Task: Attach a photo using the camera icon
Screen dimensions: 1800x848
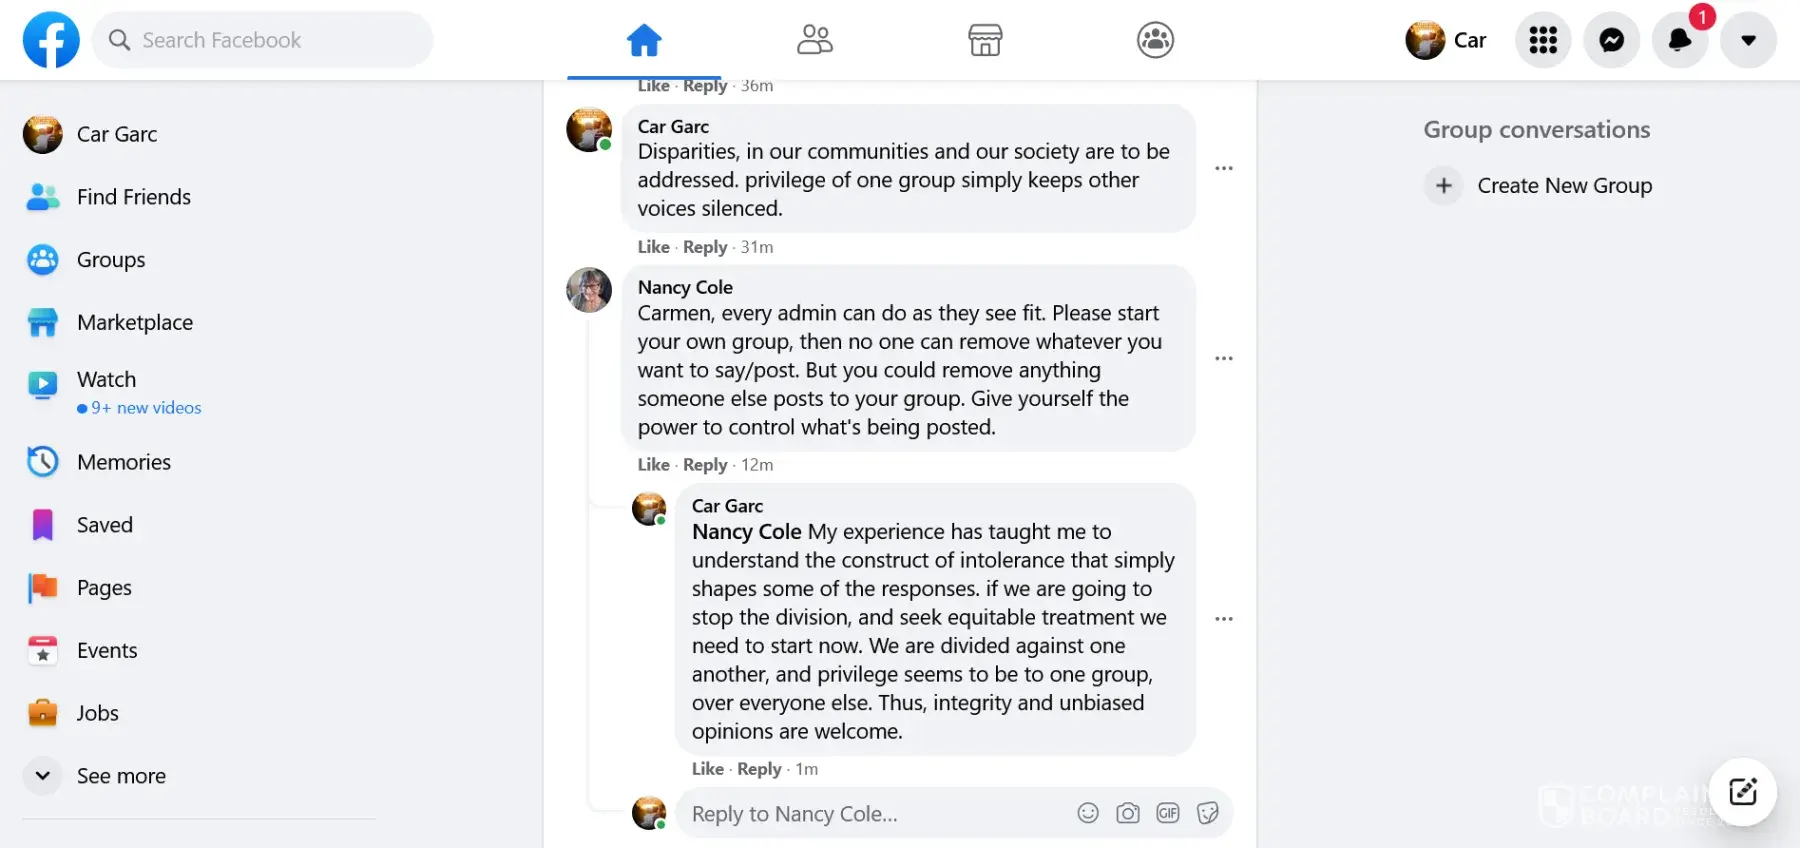Action: 1128,813
